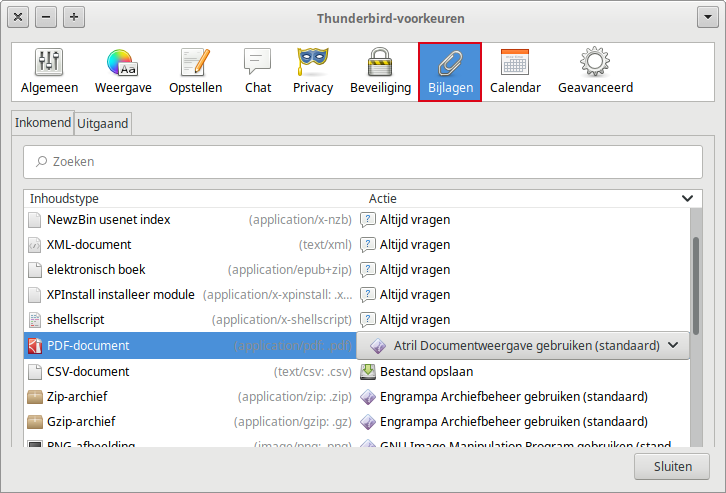The width and height of the screenshot is (726, 493).
Task: Open the Algemeen preferences pane
Action: (49, 72)
